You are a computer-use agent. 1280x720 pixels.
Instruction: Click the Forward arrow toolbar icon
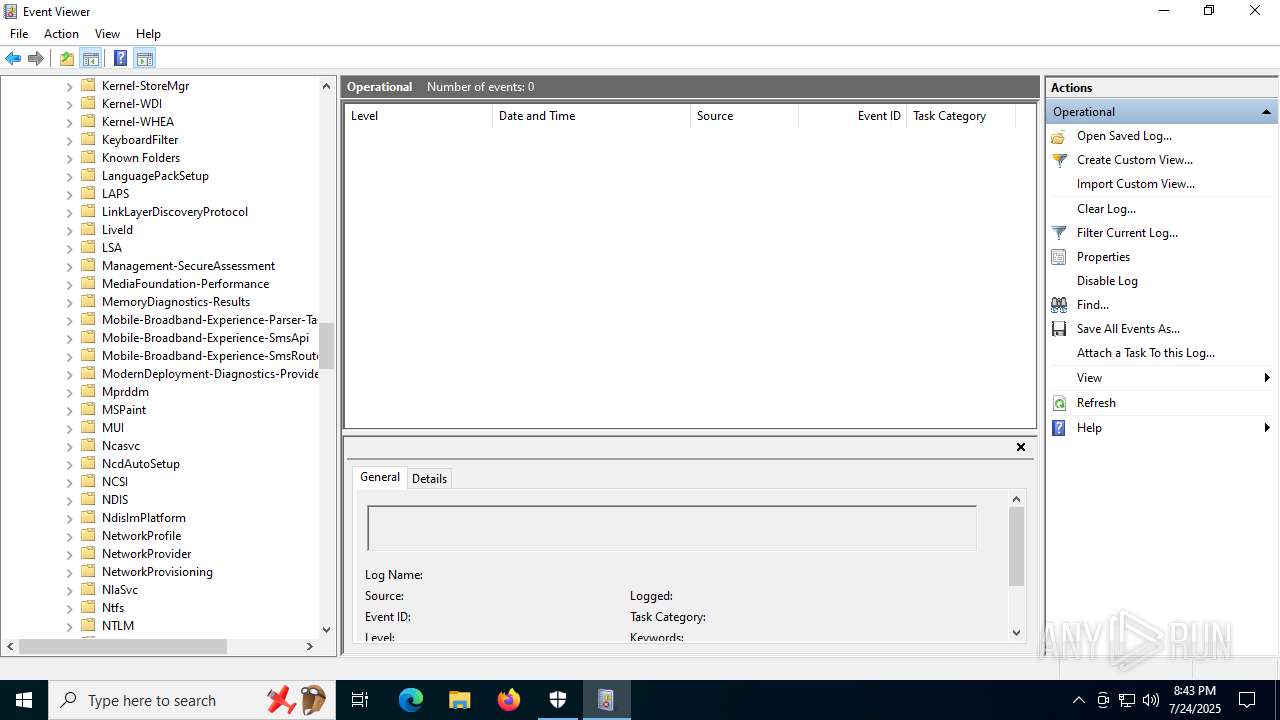[x=36, y=58]
